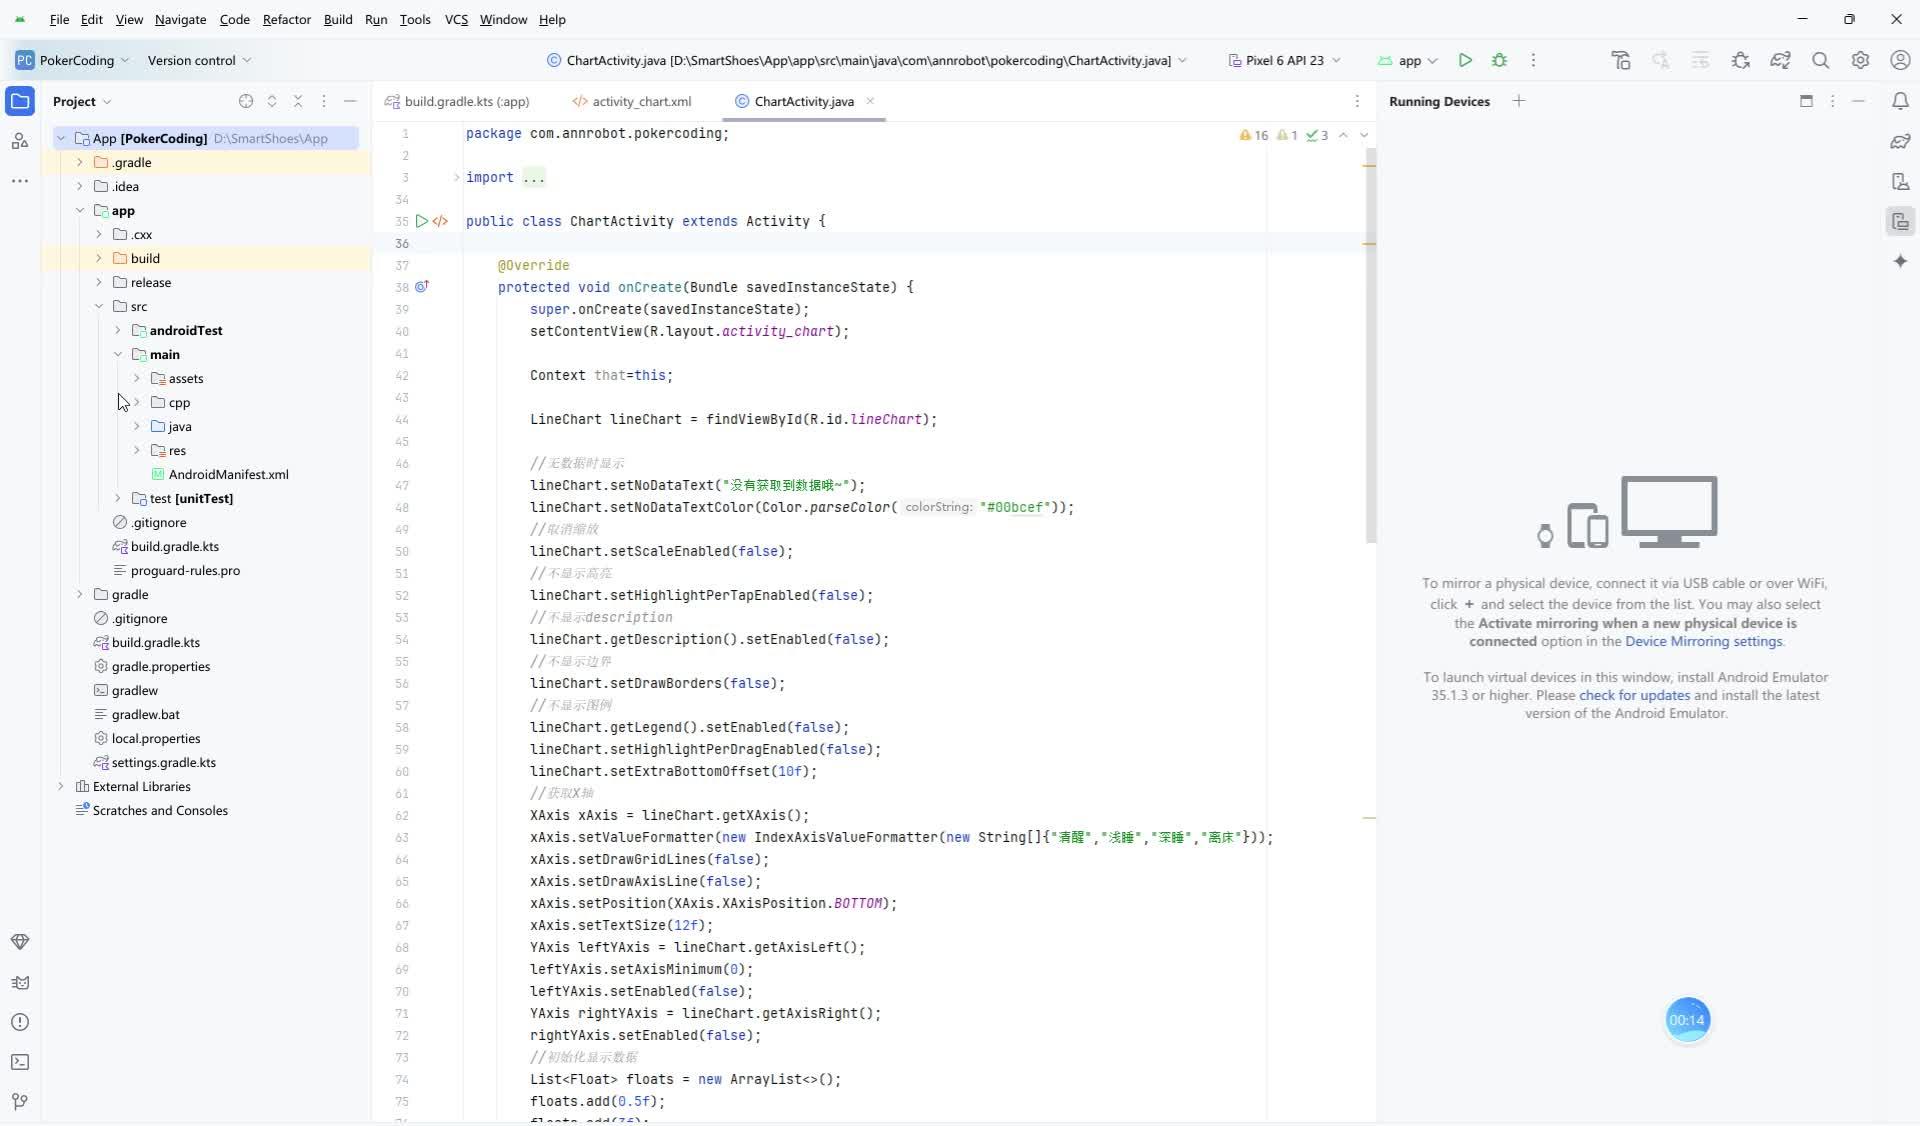Open the Refactor menu
The image size is (1920, 1126).
tap(286, 19)
